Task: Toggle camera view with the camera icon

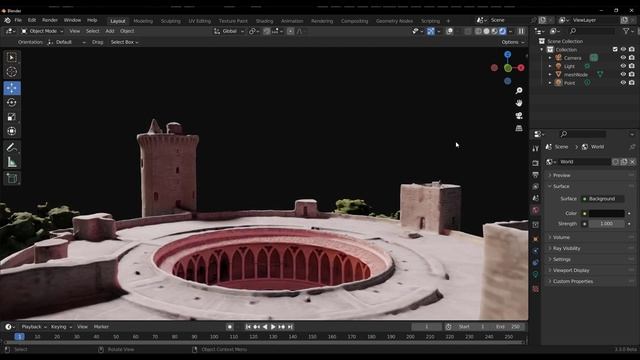Action: (x=519, y=116)
